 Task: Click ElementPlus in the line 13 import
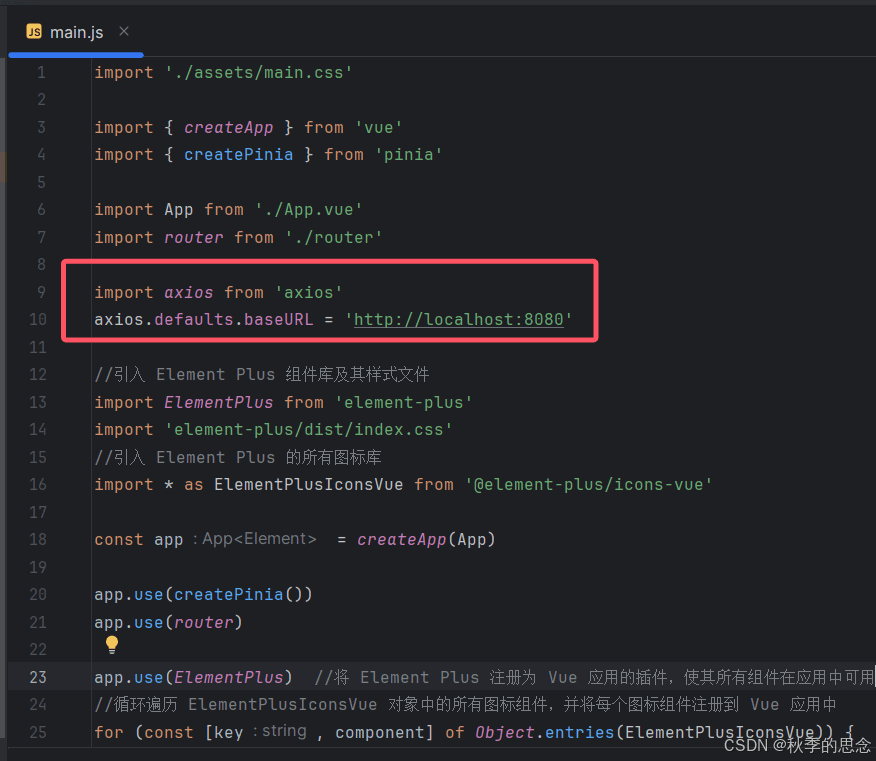[x=218, y=403]
